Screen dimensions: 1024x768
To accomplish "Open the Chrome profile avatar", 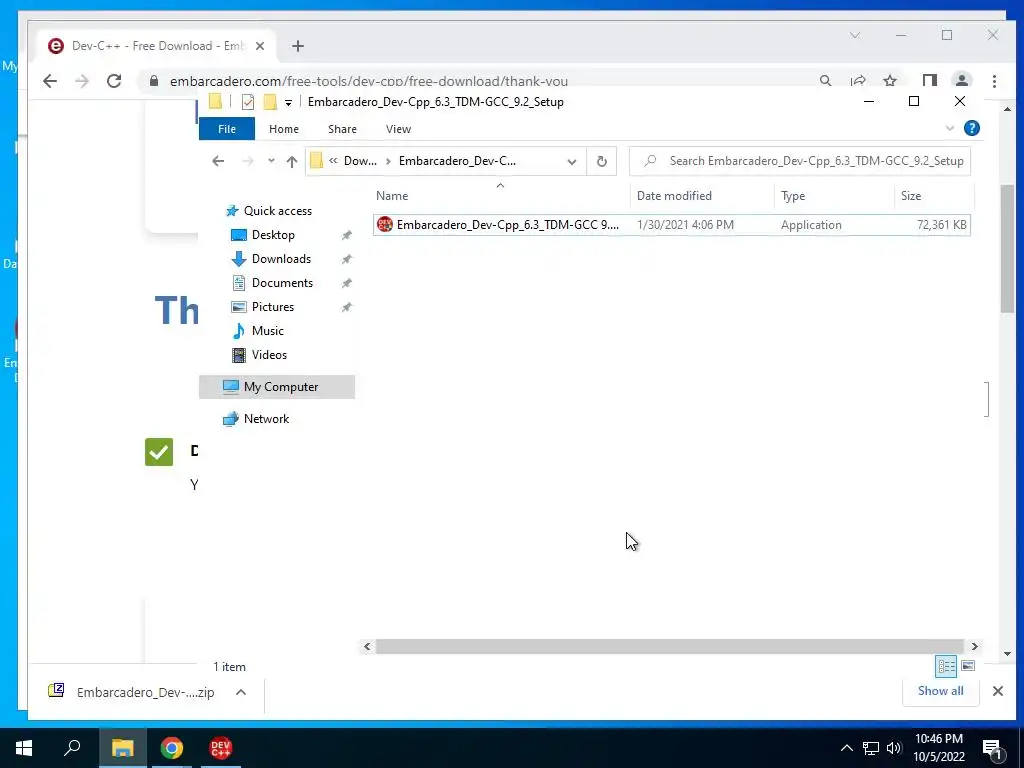I will pyautogui.click(x=961, y=81).
